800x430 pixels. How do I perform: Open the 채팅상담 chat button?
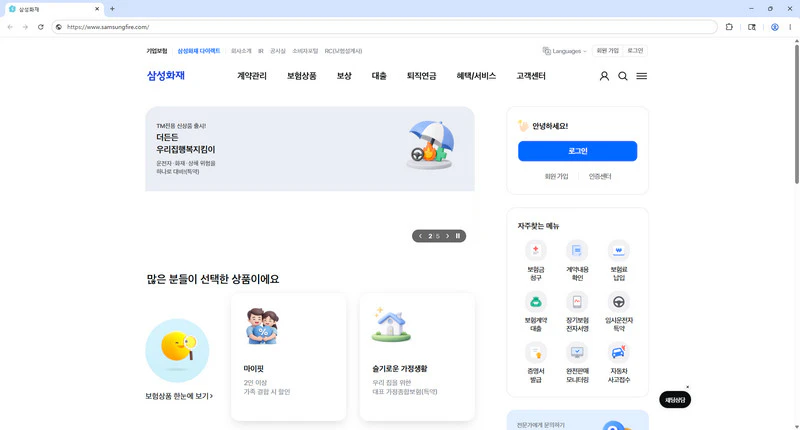tap(675, 400)
